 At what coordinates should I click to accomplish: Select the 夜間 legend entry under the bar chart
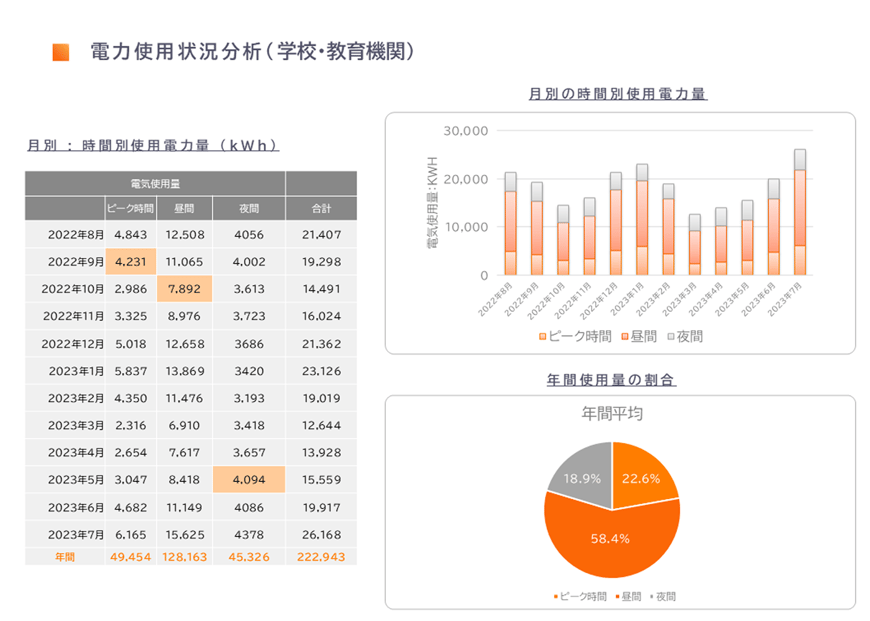click(685, 336)
